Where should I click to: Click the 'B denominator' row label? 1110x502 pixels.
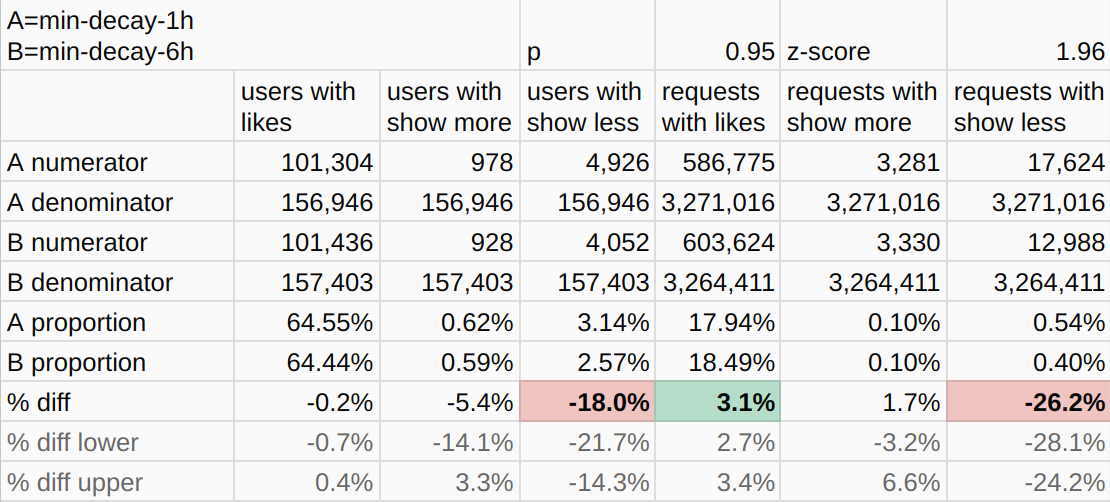(x=117, y=282)
